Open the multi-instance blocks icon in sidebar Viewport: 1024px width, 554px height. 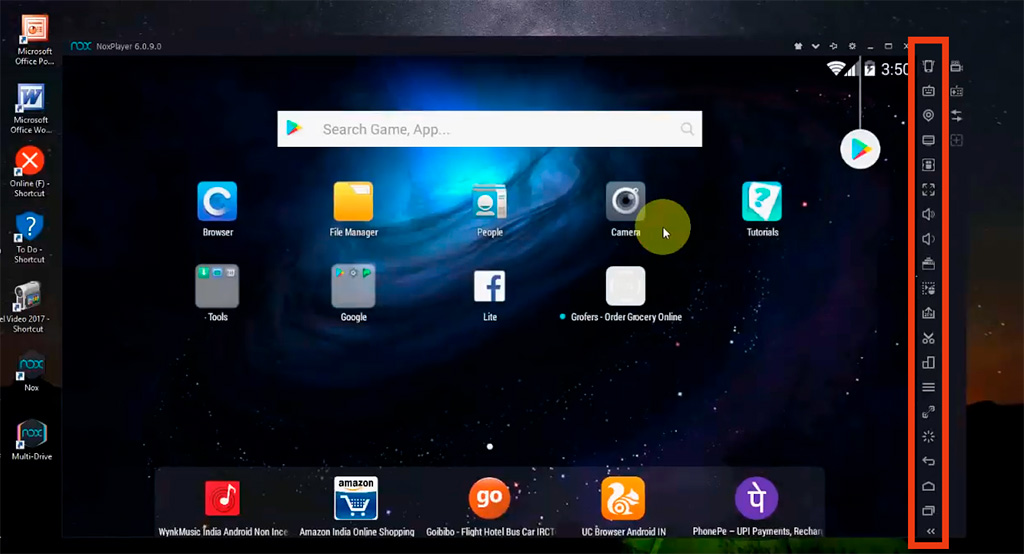(928, 363)
